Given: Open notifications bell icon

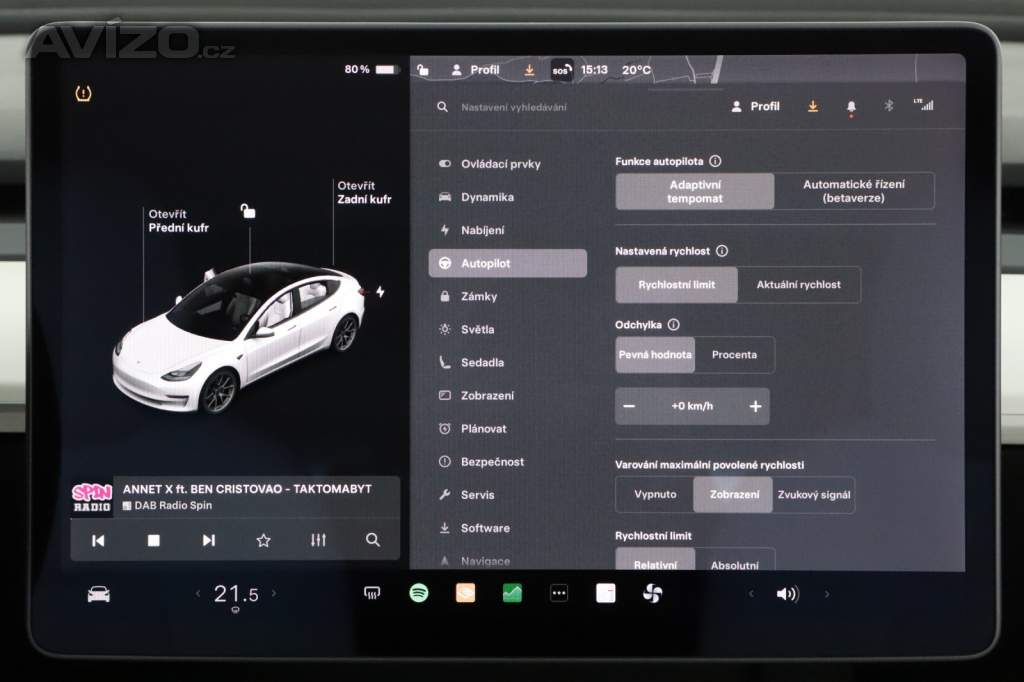Looking at the screenshot, I should click(x=851, y=106).
